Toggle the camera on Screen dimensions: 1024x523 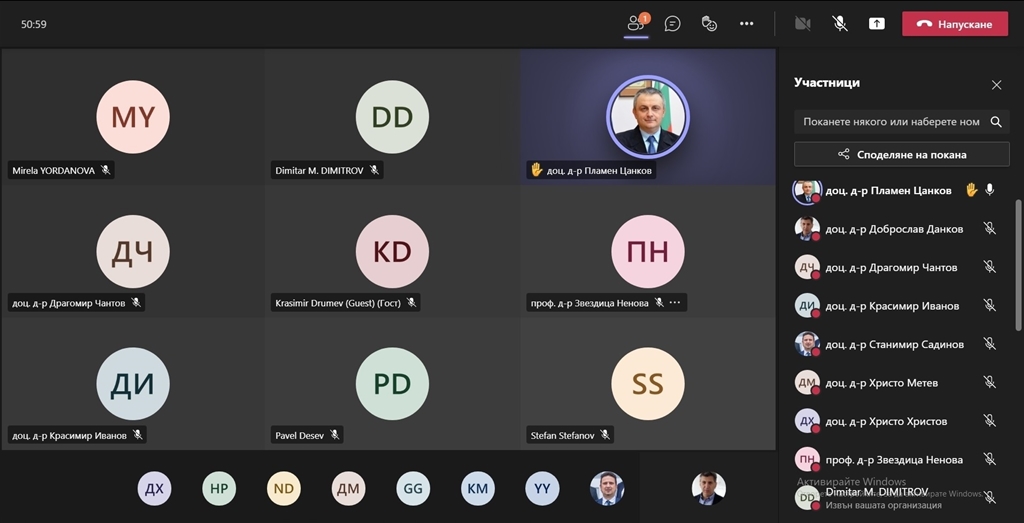click(x=802, y=23)
